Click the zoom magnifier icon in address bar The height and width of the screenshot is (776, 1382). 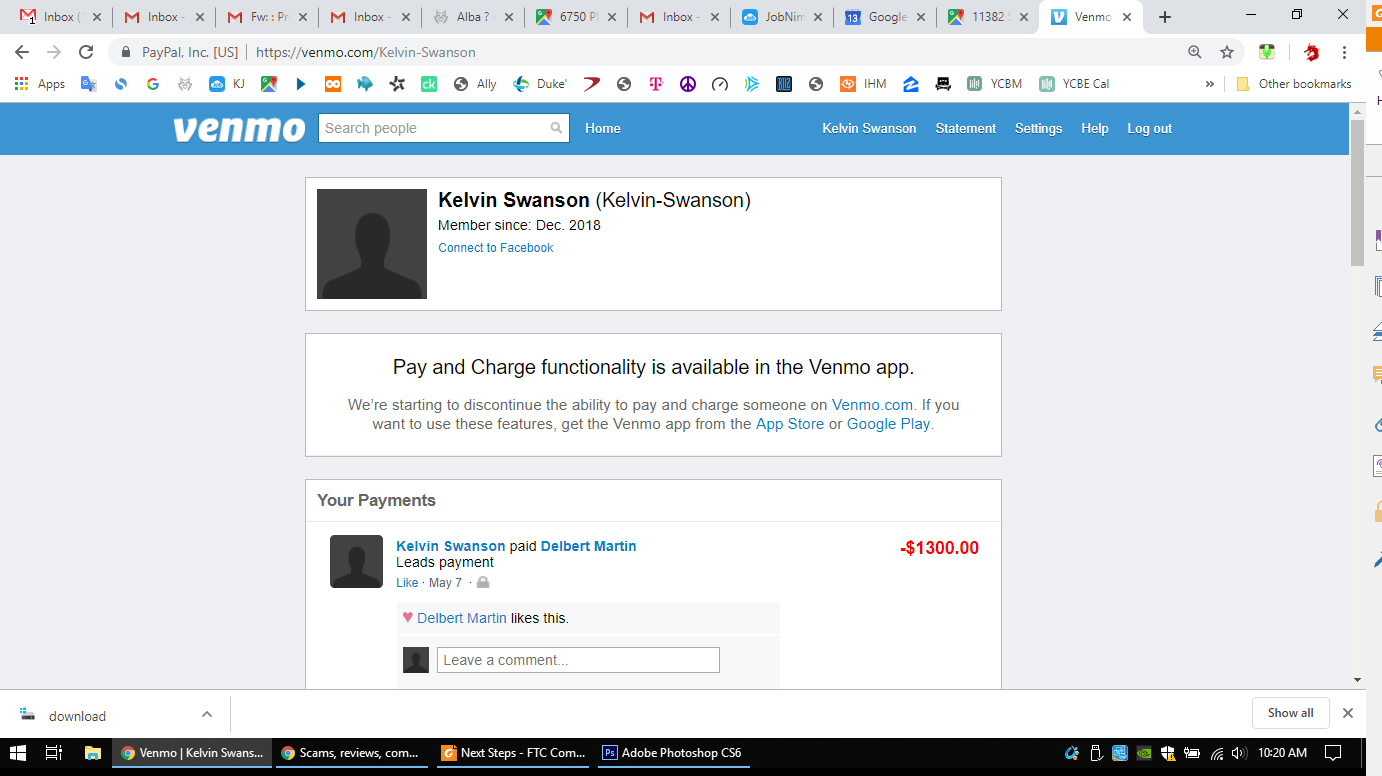pyautogui.click(x=1195, y=52)
